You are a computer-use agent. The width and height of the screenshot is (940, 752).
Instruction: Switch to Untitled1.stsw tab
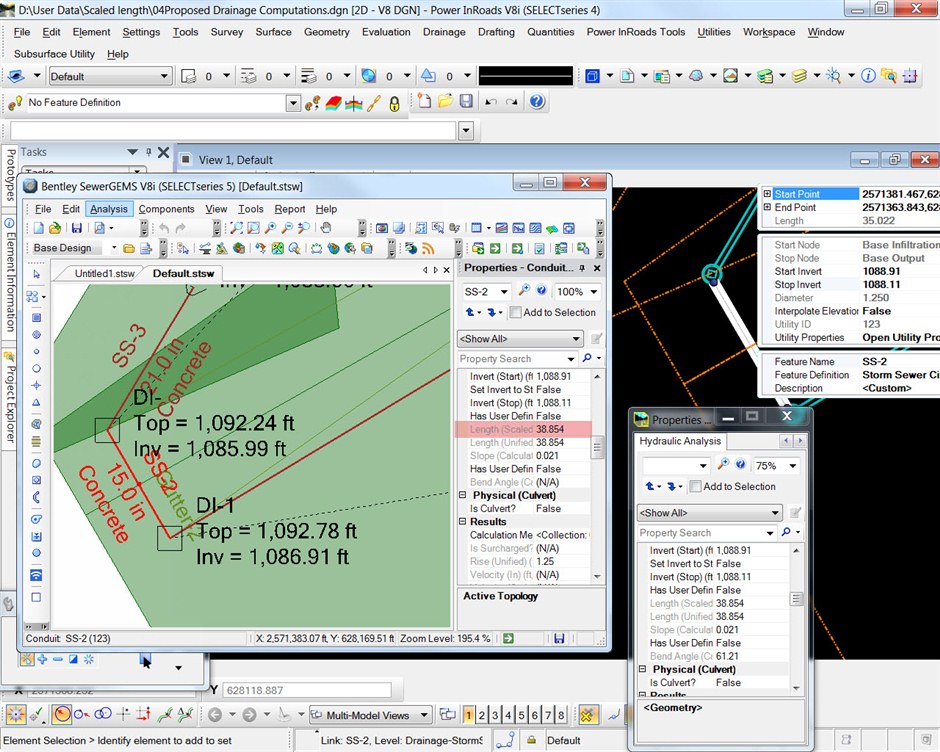coord(104,273)
